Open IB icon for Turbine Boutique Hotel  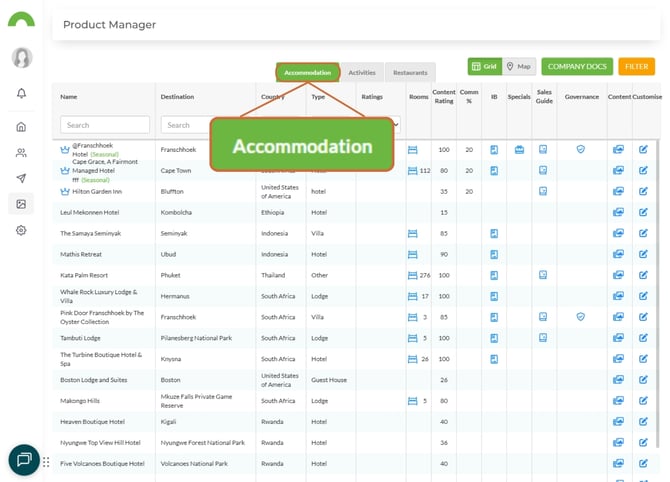click(494, 359)
